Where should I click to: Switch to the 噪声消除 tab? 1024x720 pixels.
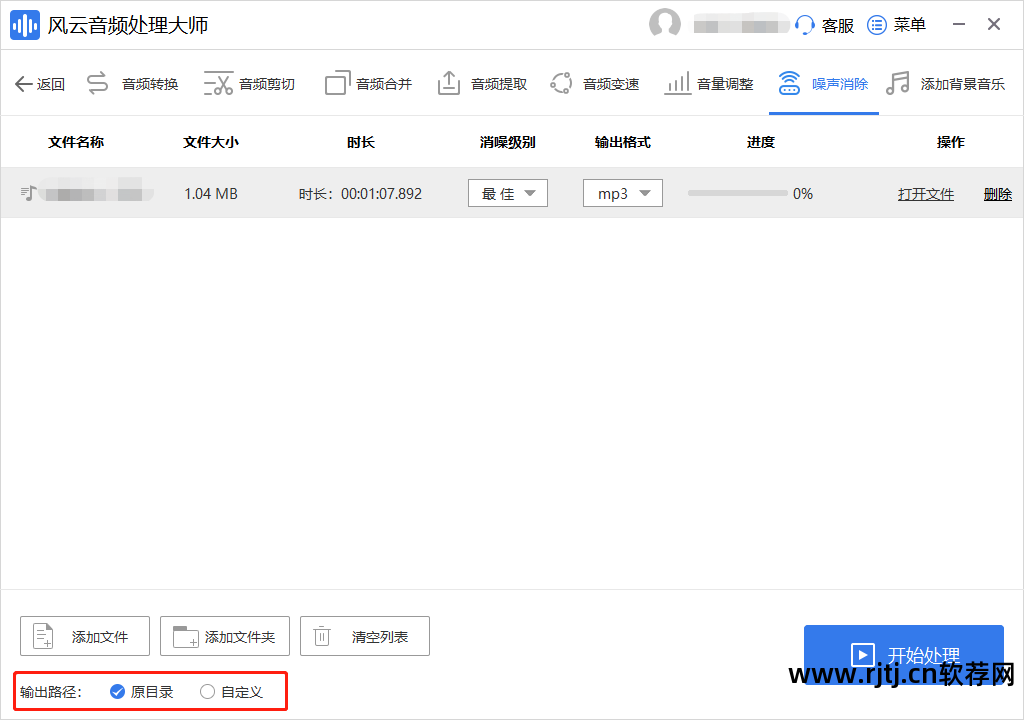click(x=824, y=84)
